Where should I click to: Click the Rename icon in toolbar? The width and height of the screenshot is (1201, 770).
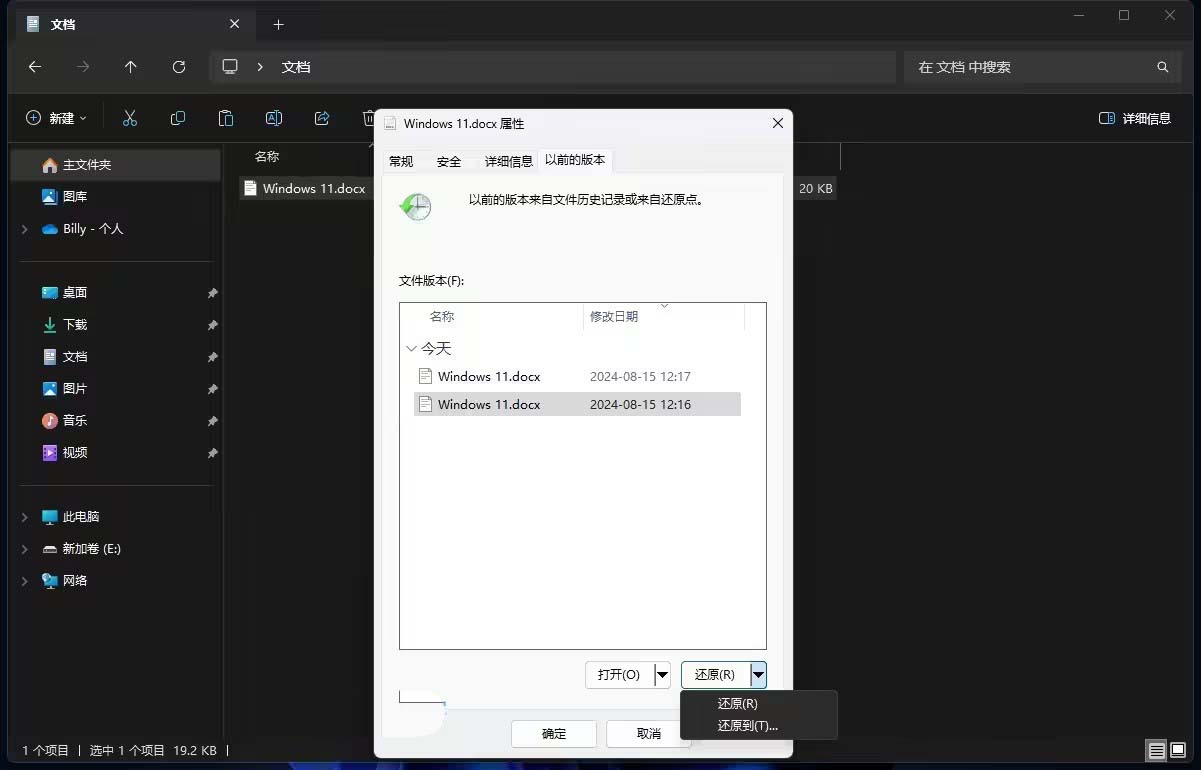tap(274, 118)
